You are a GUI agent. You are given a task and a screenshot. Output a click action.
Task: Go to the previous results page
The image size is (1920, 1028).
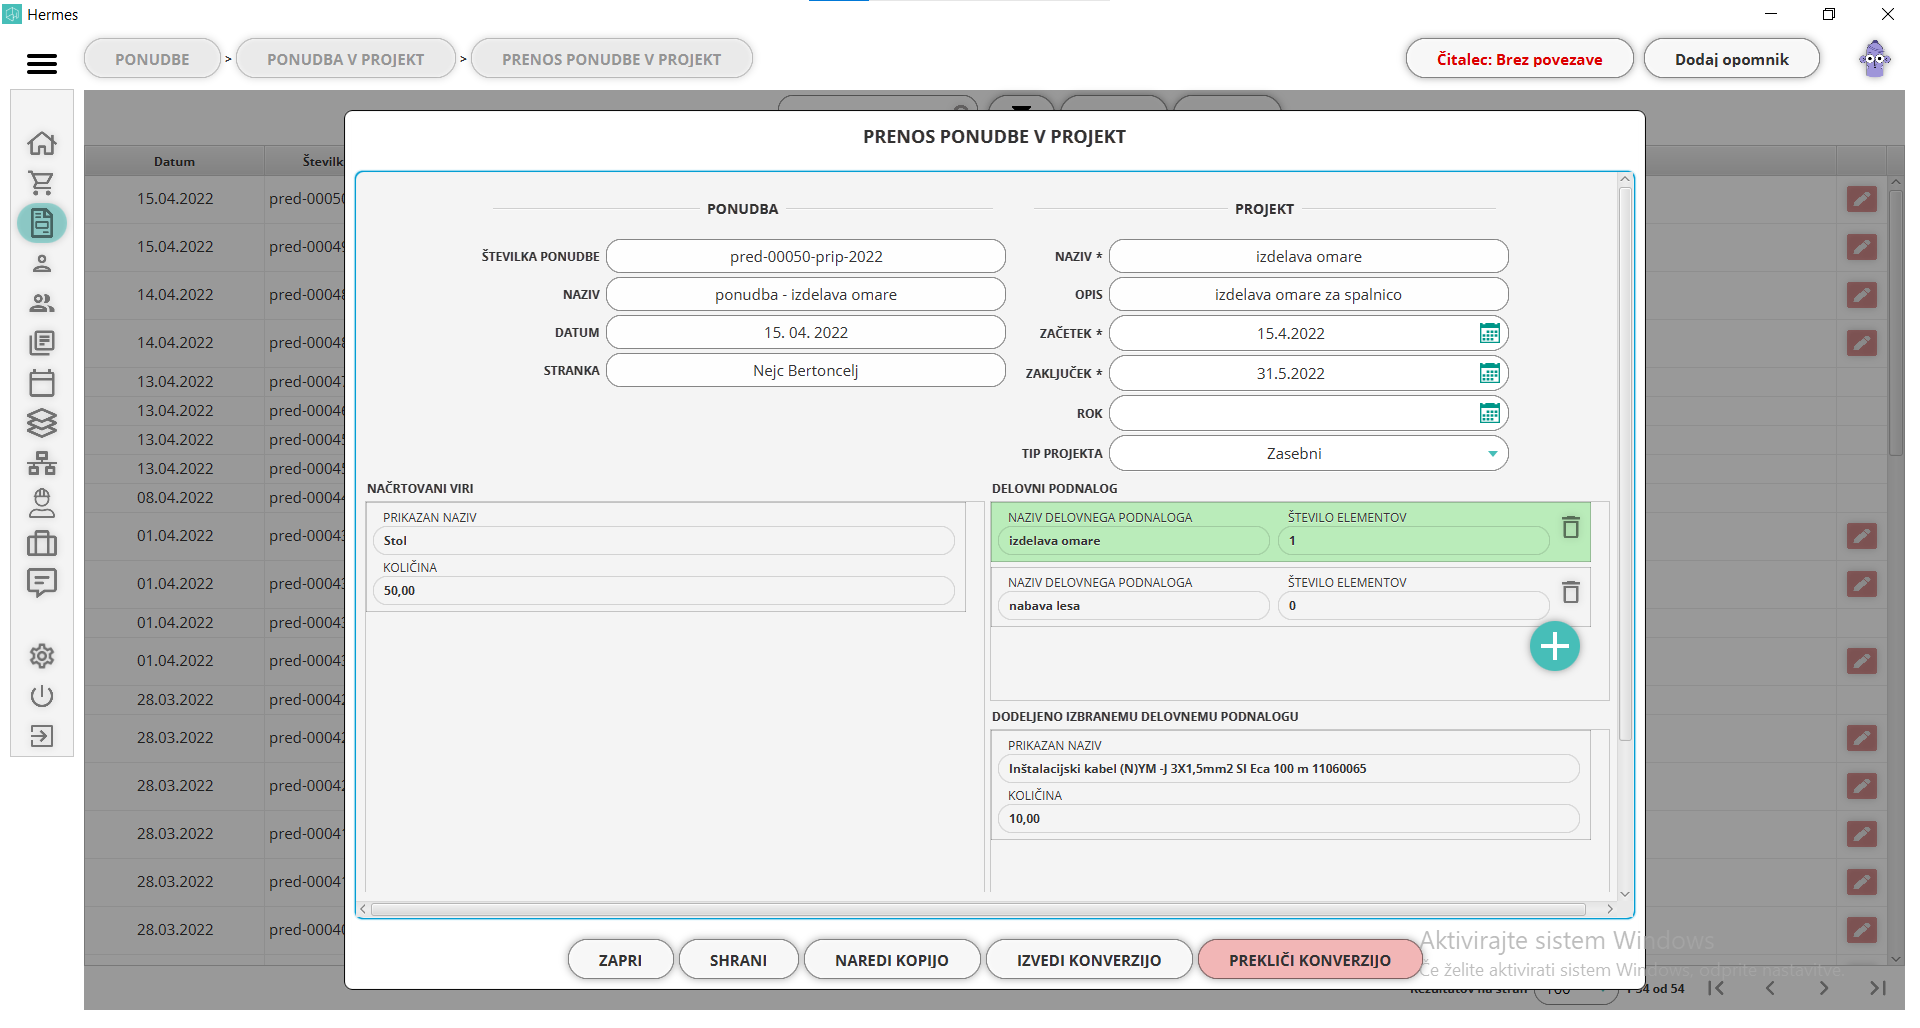[1770, 988]
